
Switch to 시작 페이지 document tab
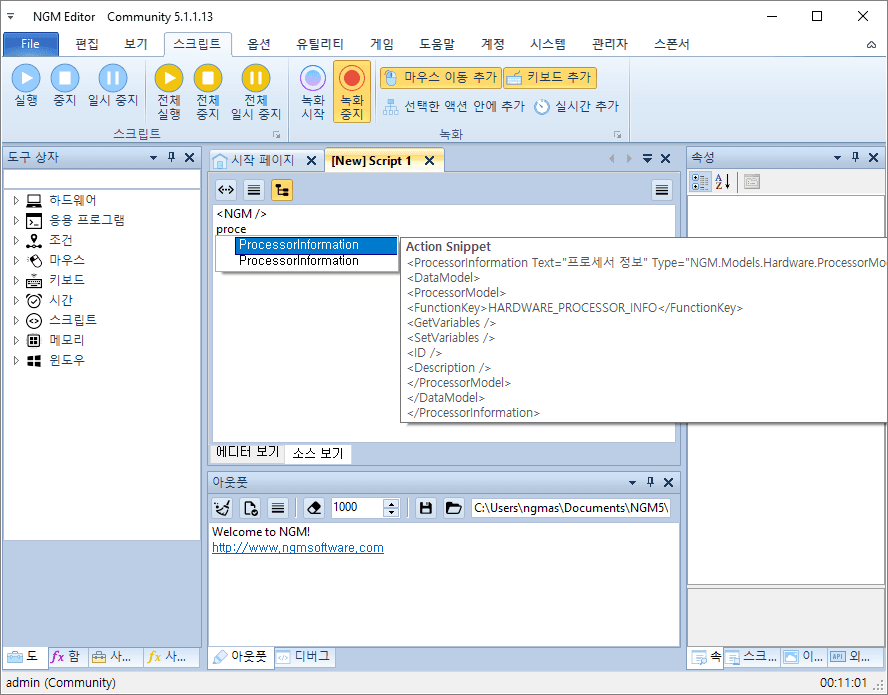pos(263,160)
